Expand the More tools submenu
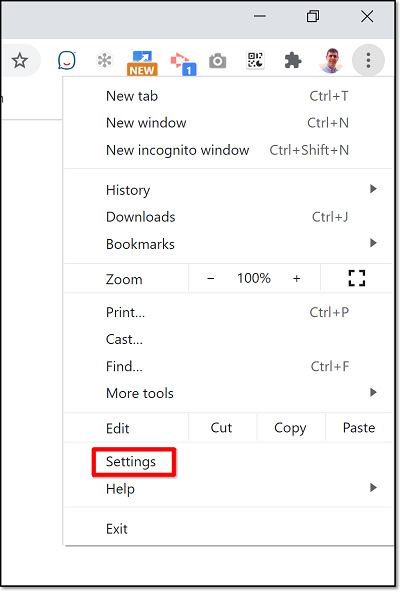 pyautogui.click(x=228, y=393)
